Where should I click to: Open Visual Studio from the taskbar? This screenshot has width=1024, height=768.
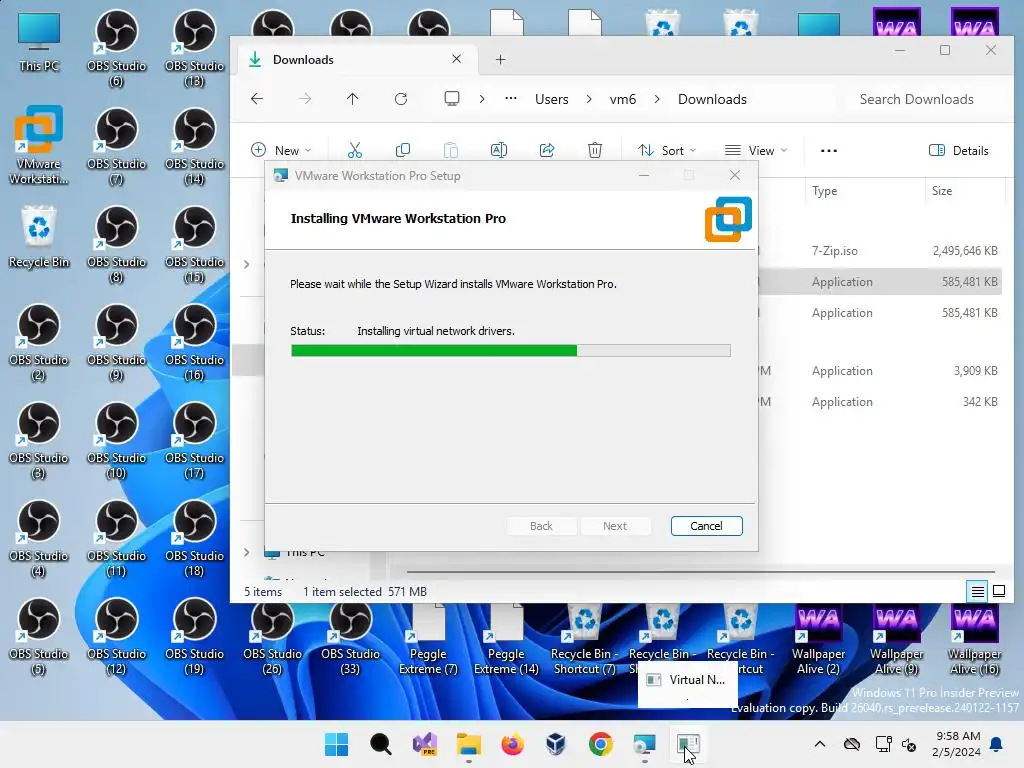425,744
